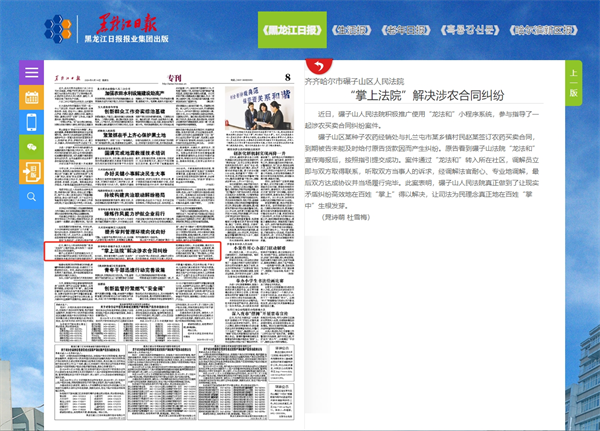Click the blue search magnifier icon
600x431 pixels.
[x=32, y=197]
